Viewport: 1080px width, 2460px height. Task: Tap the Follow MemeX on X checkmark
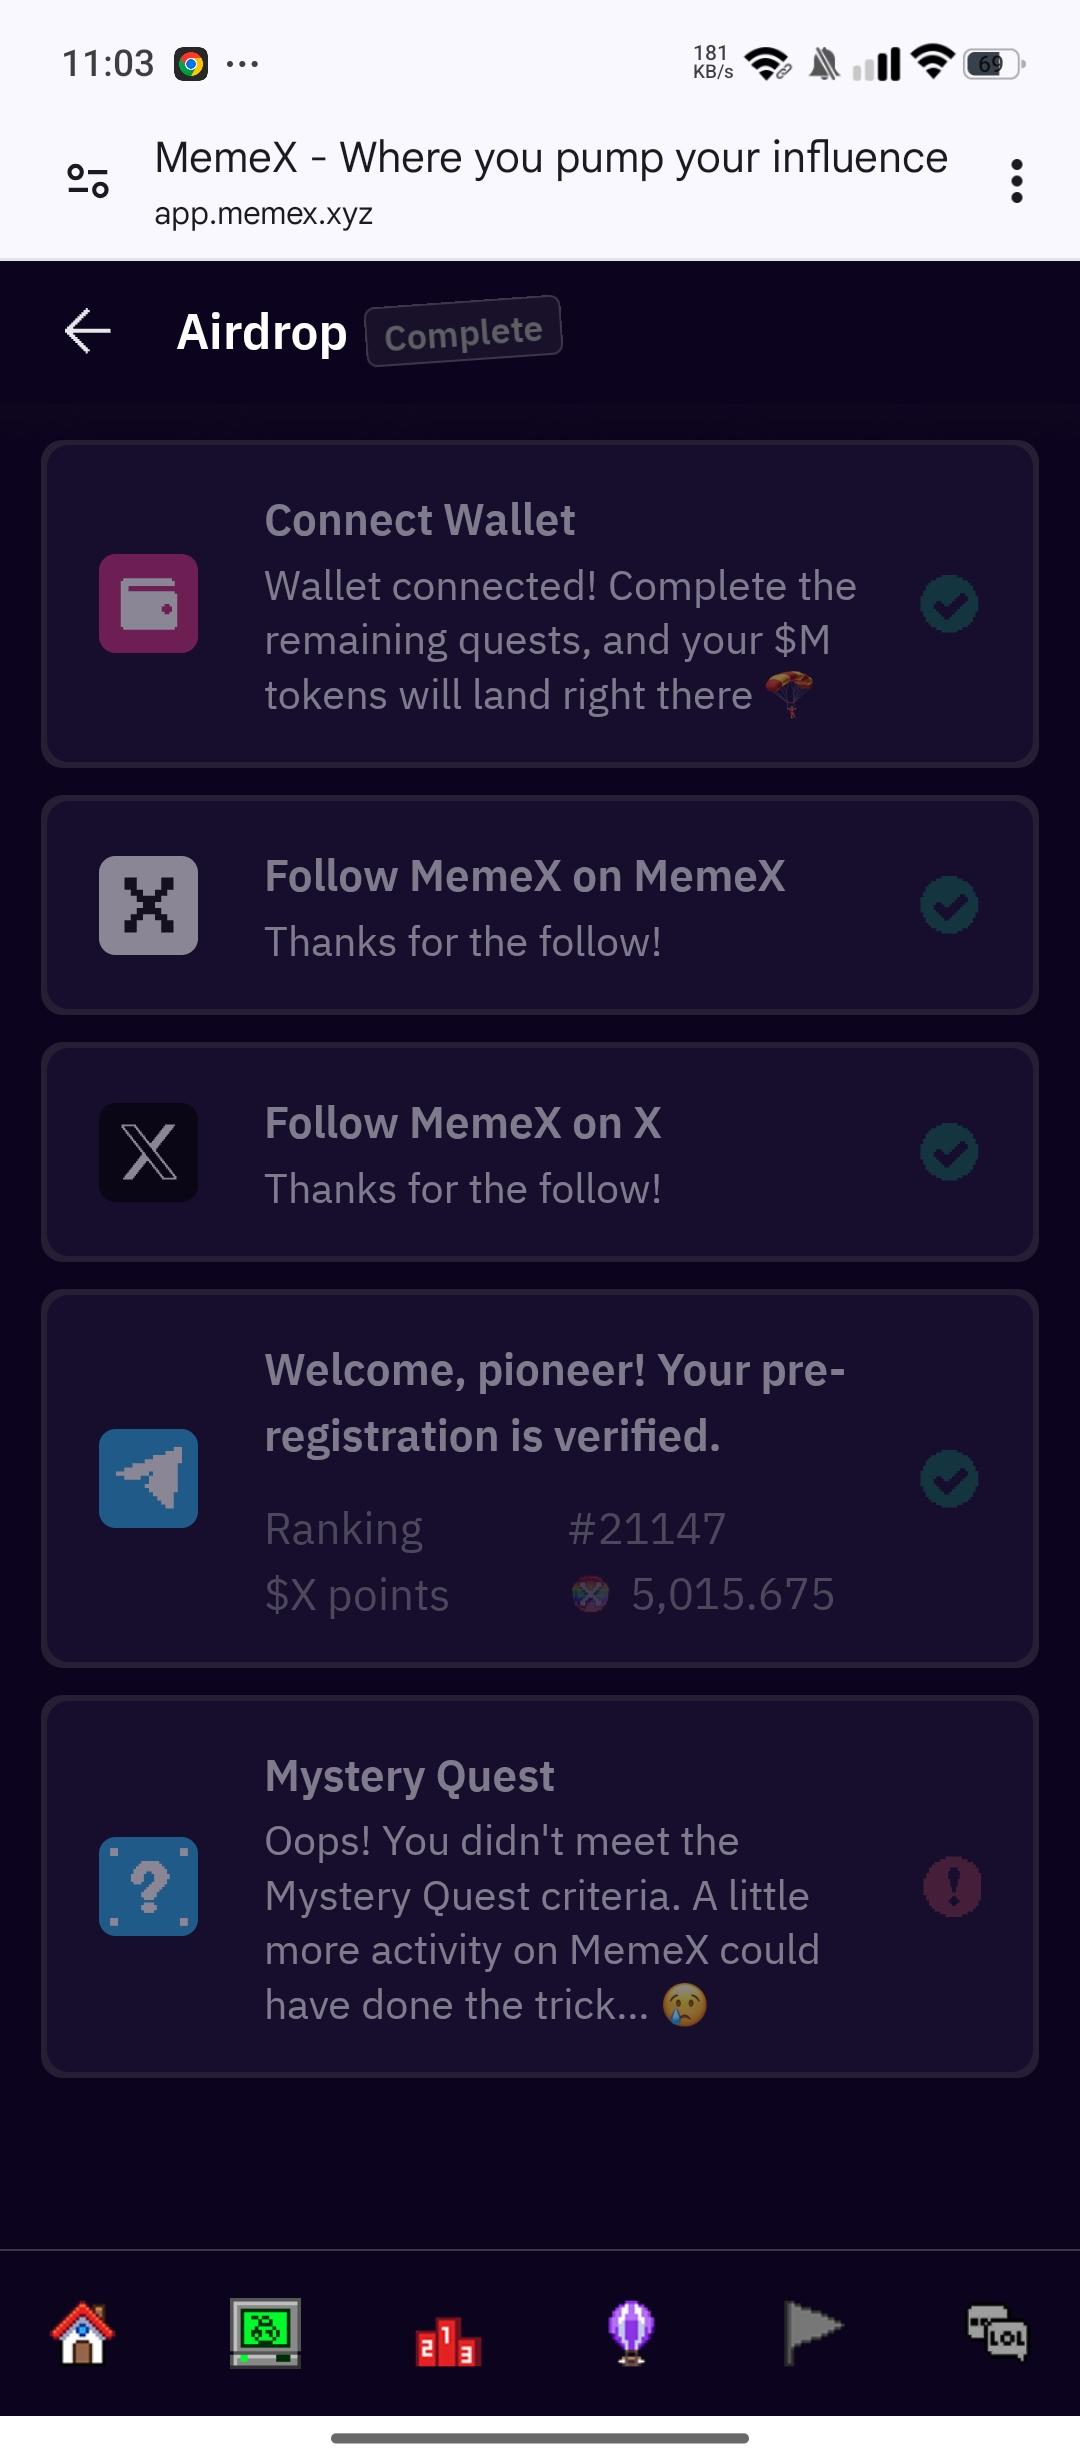tap(948, 1152)
